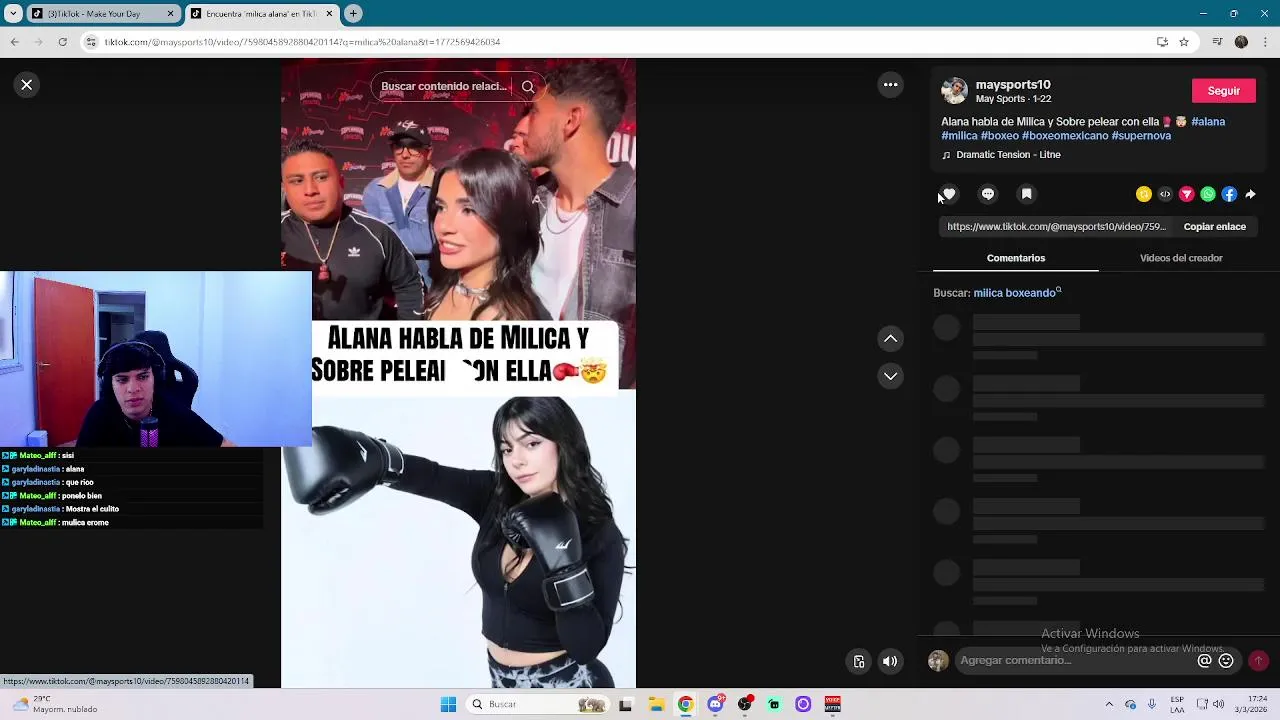Click the red post comment arrow button
1280x720 pixels.
click(x=1258, y=660)
